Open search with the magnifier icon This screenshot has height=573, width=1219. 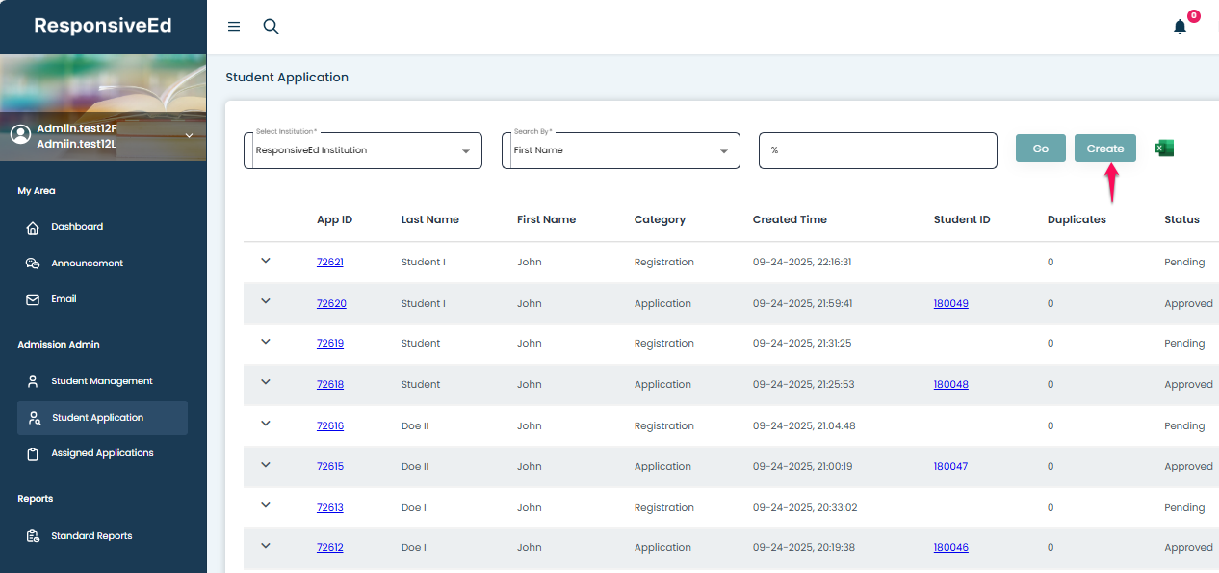tap(271, 27)
